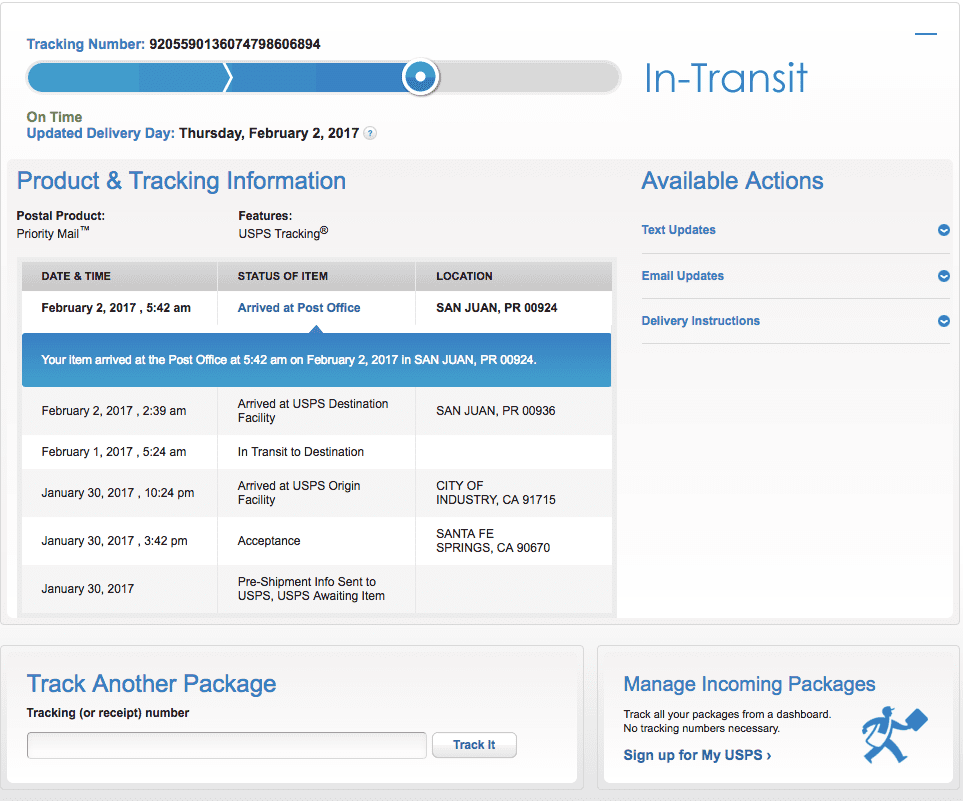Viewport: 963px width, 801px height.
Task: Click the Updated Delivery Day date text
Action: point(269,133)
